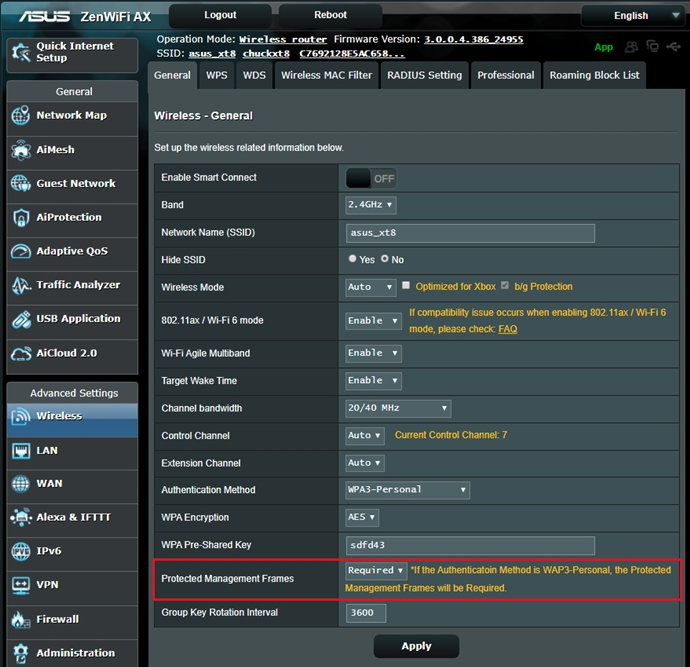The width and height of the screenshot is (690, 667).
Task: Click the VPN monitor icon
Action: [21, 585]
